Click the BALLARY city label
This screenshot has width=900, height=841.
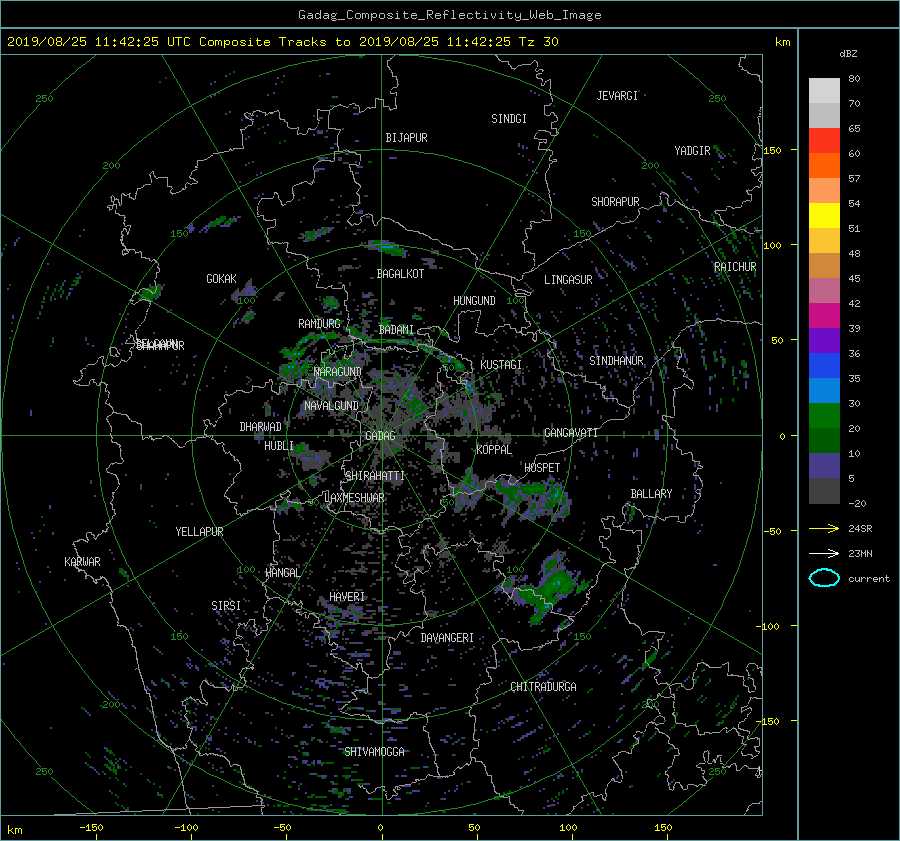[651, 494]
